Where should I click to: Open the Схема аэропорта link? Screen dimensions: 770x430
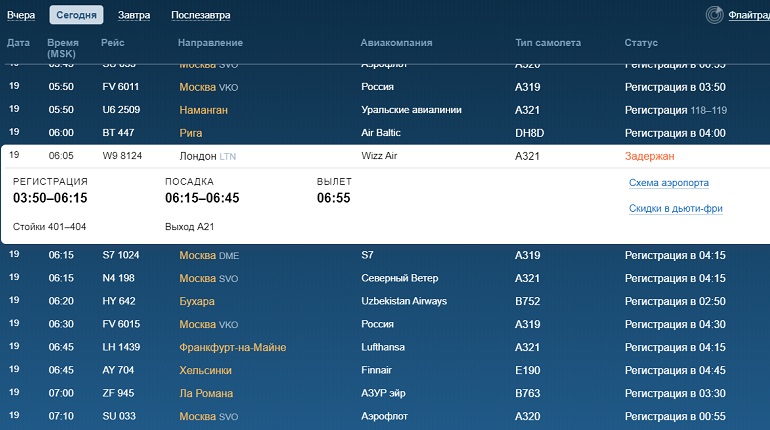[x=669, y=183]
